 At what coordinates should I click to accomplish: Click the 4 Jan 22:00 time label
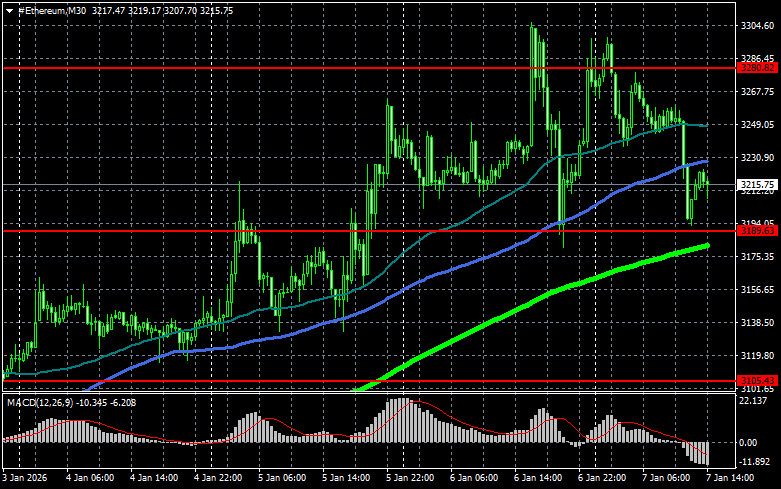[x=218, y=478]
